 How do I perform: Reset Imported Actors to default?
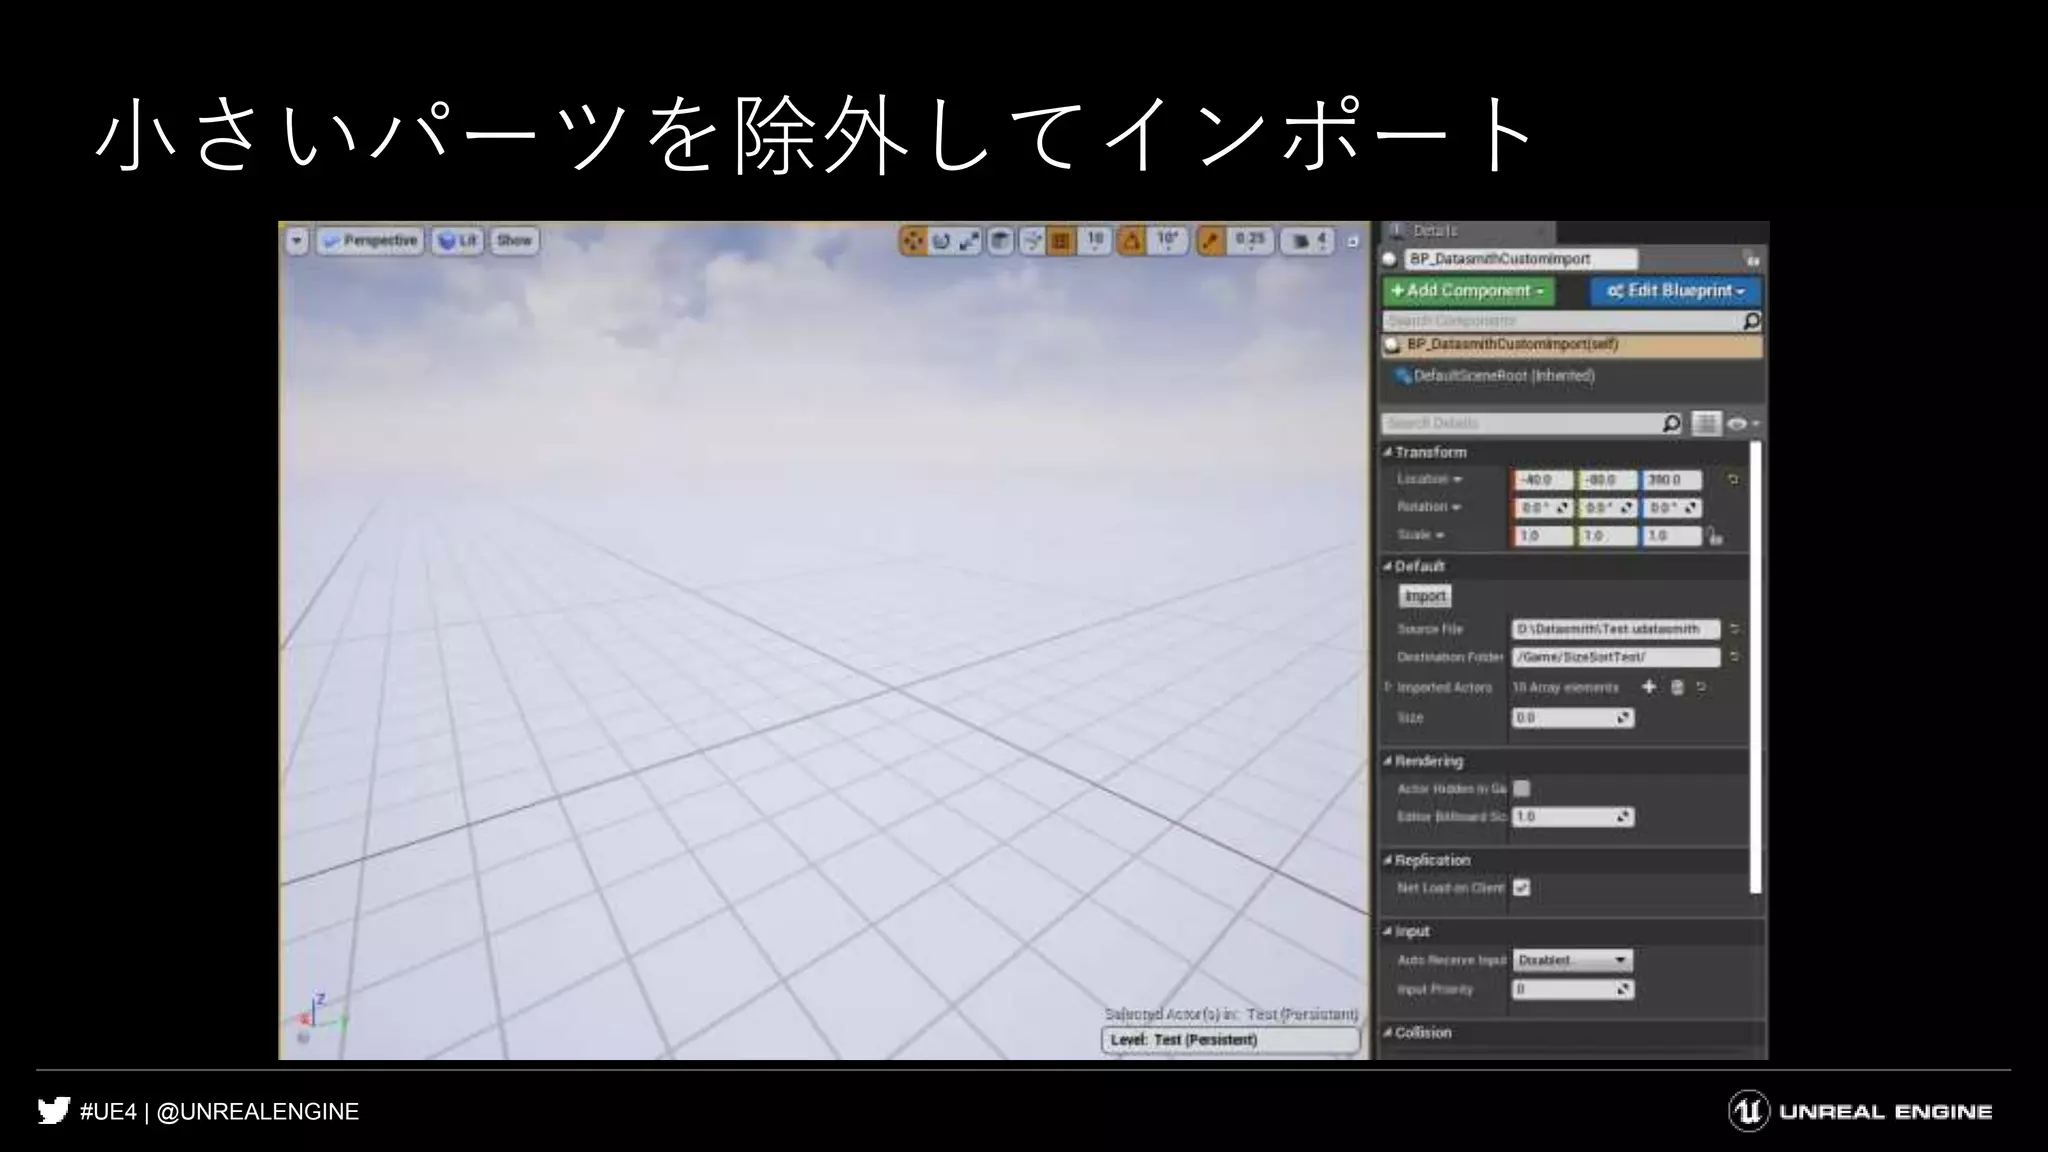click(1701, 687)
